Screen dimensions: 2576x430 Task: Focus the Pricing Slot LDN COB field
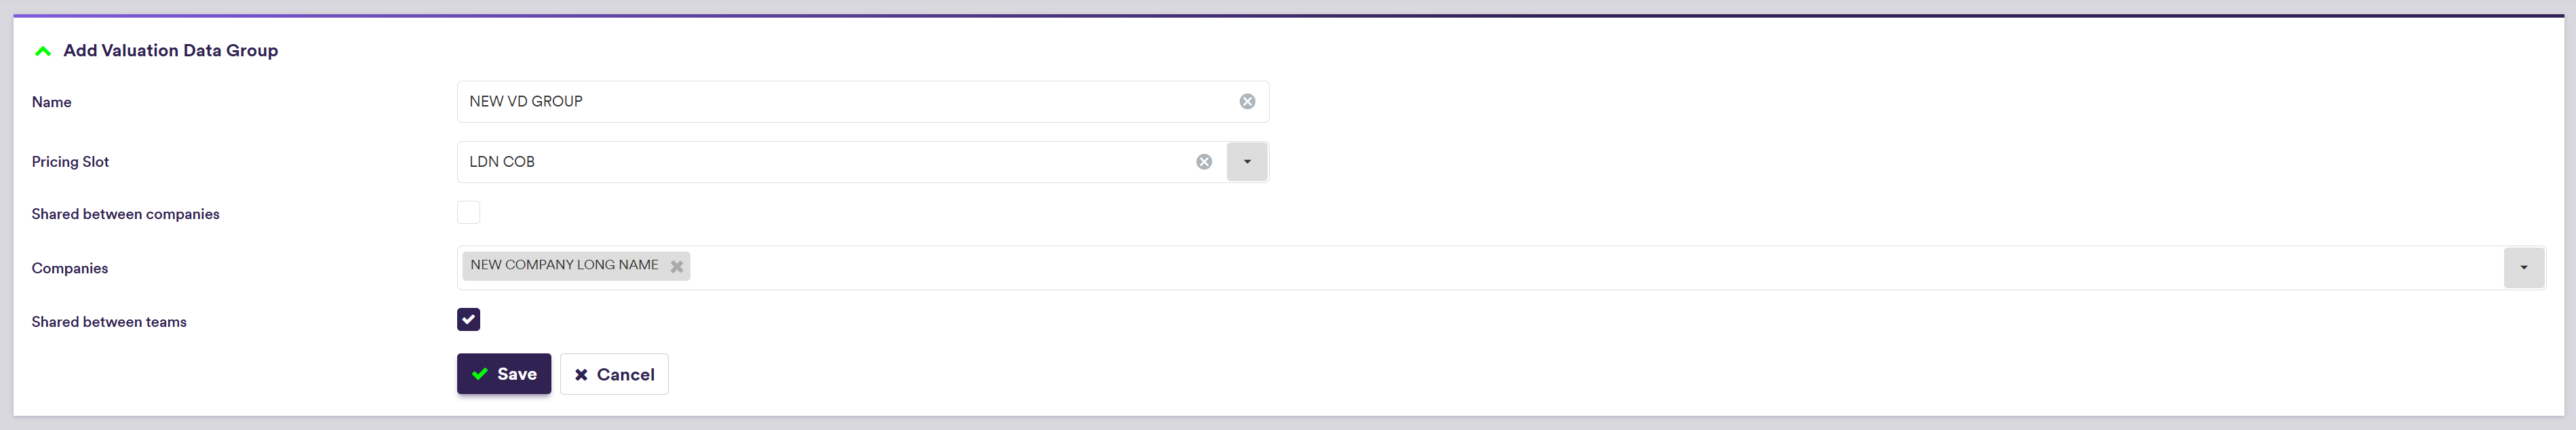pyautogui.click(x=820, y=162)
